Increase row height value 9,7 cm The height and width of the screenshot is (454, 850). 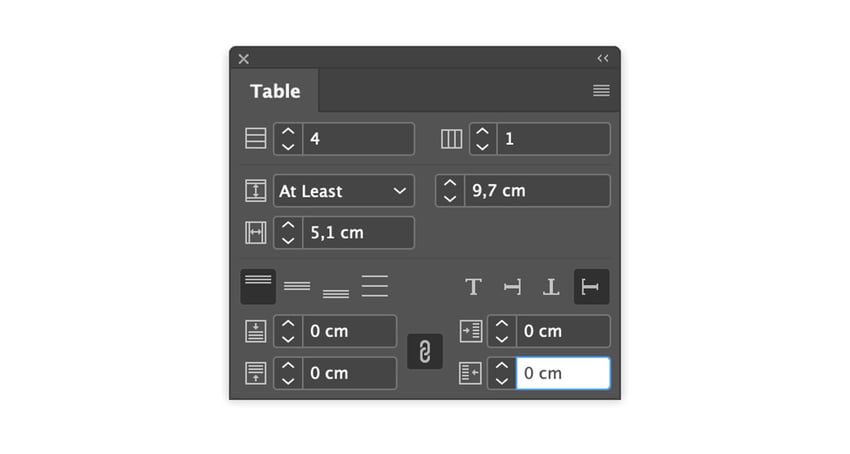point(450,183)
